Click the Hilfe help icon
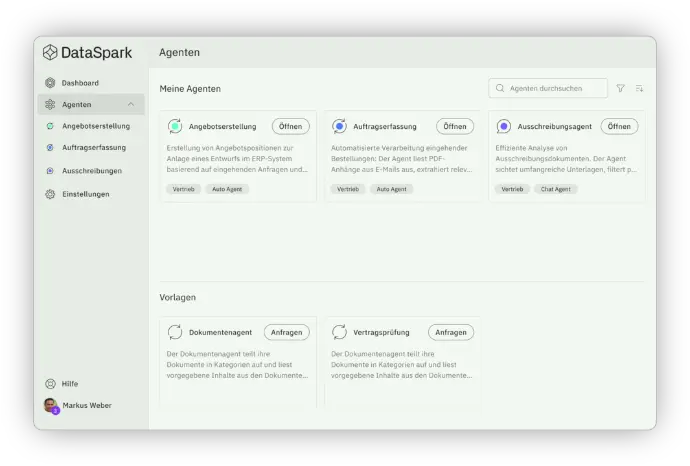690x466 pixels. tap(50, 384)
